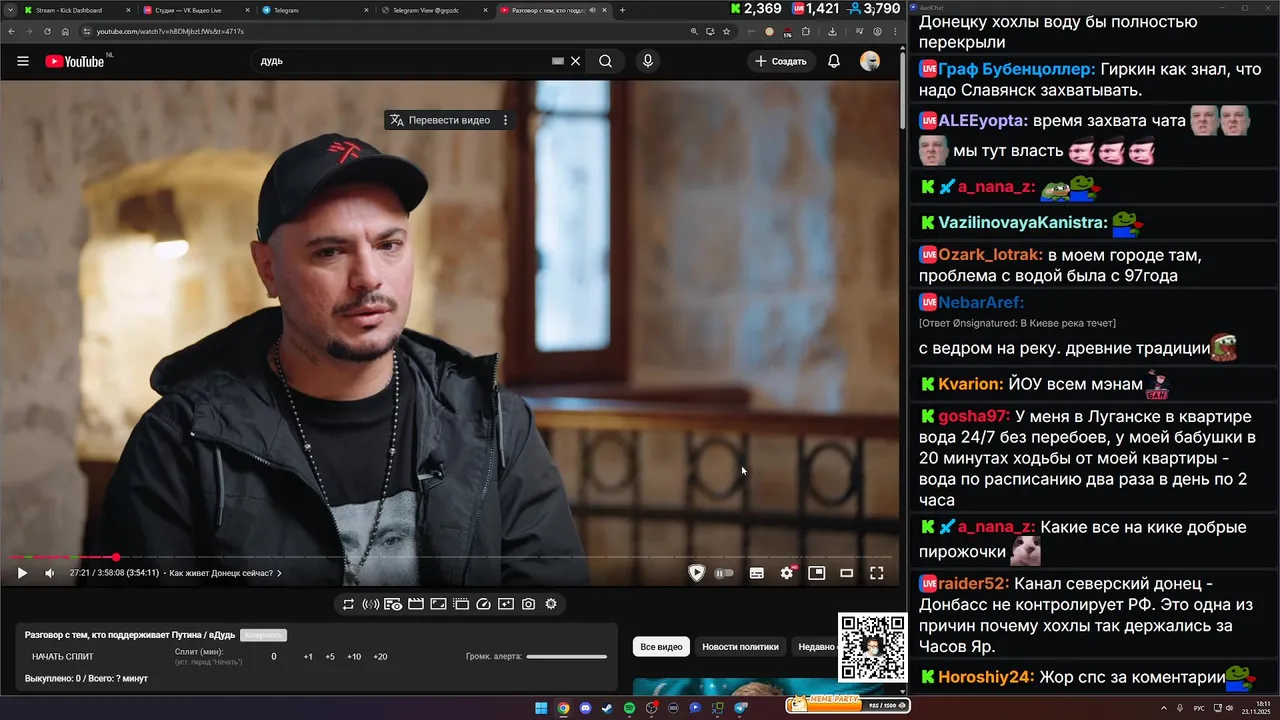This screenshot has width=1280, height=720.
Task: Click the volume boost waves icon
Action: point(370,604)
